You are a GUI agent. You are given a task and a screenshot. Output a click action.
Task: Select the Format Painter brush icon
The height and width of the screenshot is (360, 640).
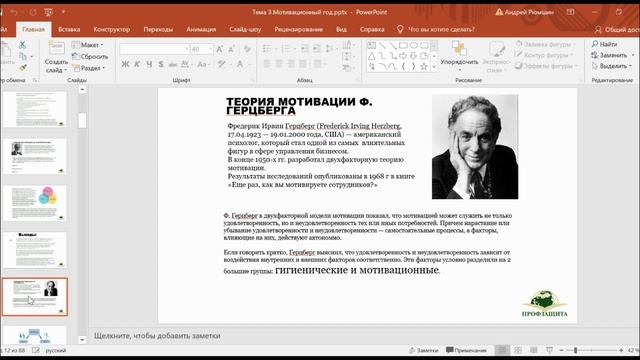pyautogui.click(x=23, y=67)
